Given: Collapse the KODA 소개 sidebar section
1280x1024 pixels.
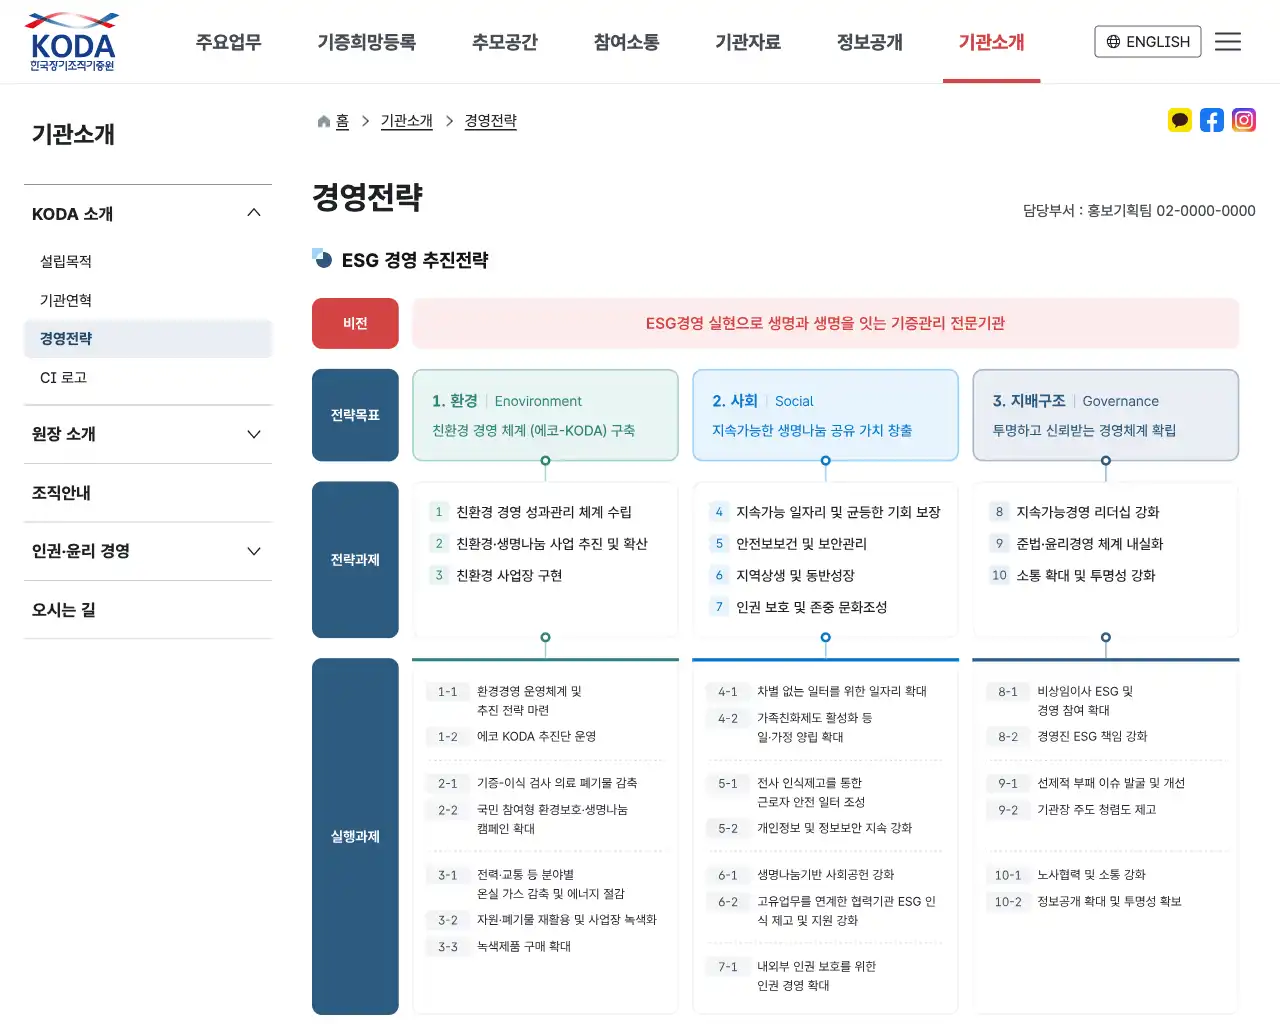Looking at the screenshot, I should pyautogui.click(x=254, y=212).
